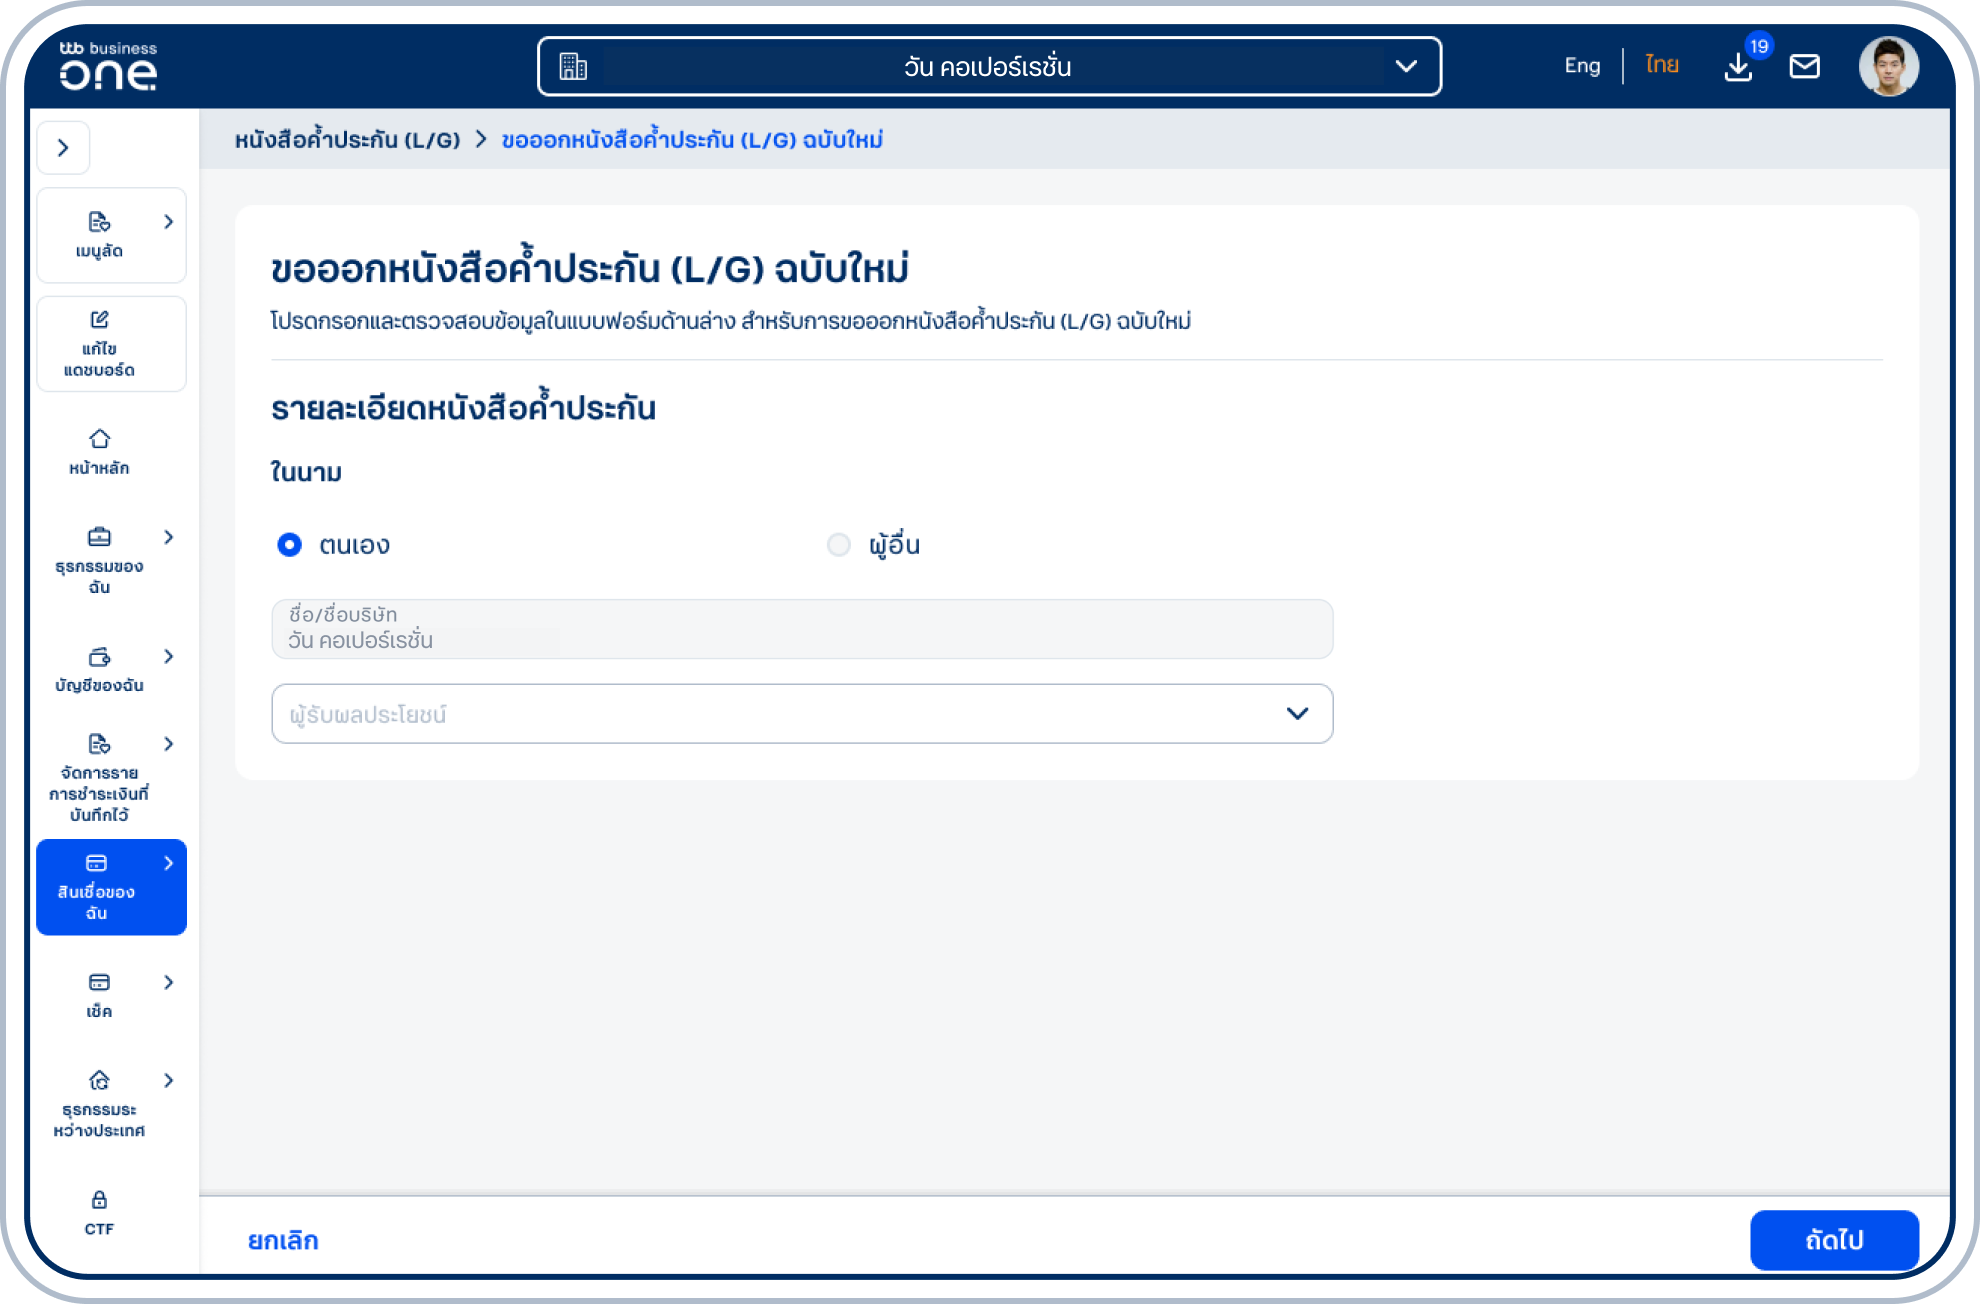Screen dimensions: 1980x1304
Task: Open the ผู้รับผลประโยชน์ beneficiary dropdown
Action: (800, 713)
